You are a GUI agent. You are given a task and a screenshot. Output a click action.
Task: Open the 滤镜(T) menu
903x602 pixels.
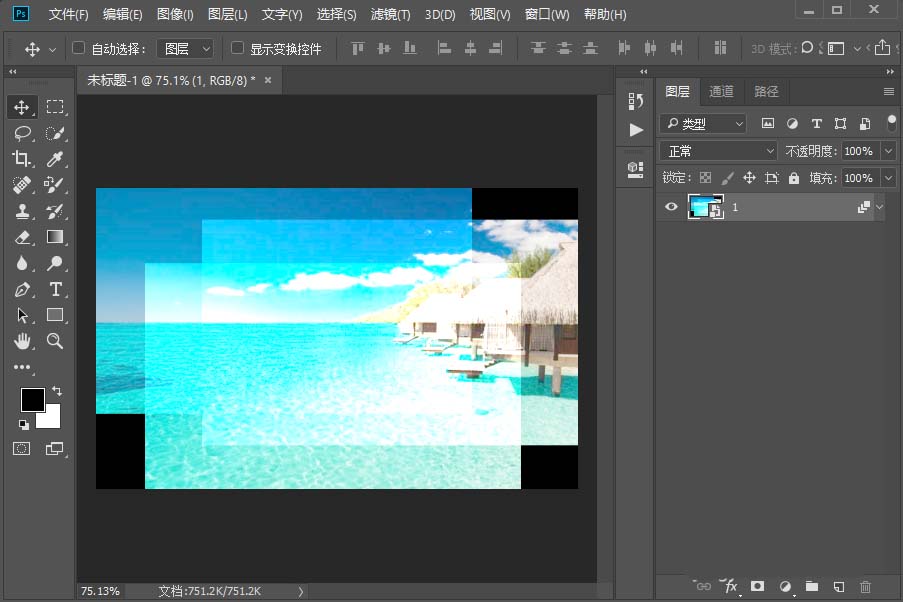tap(390, 15)
